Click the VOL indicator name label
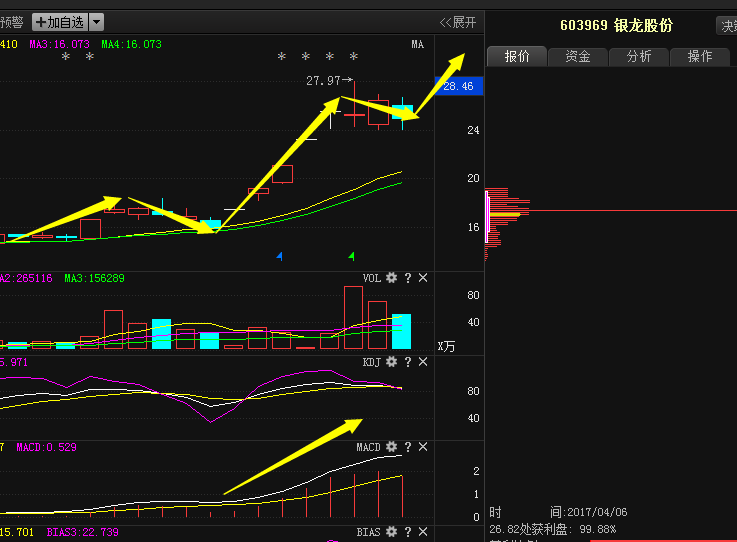 372,278
